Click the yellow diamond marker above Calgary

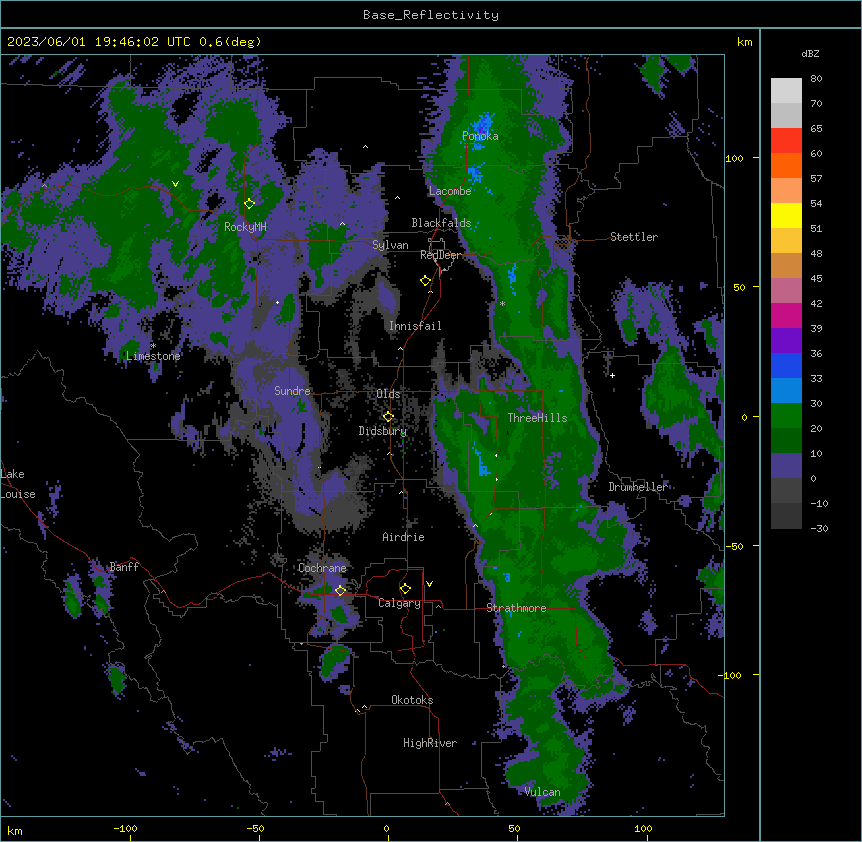(x=405, y=589)
